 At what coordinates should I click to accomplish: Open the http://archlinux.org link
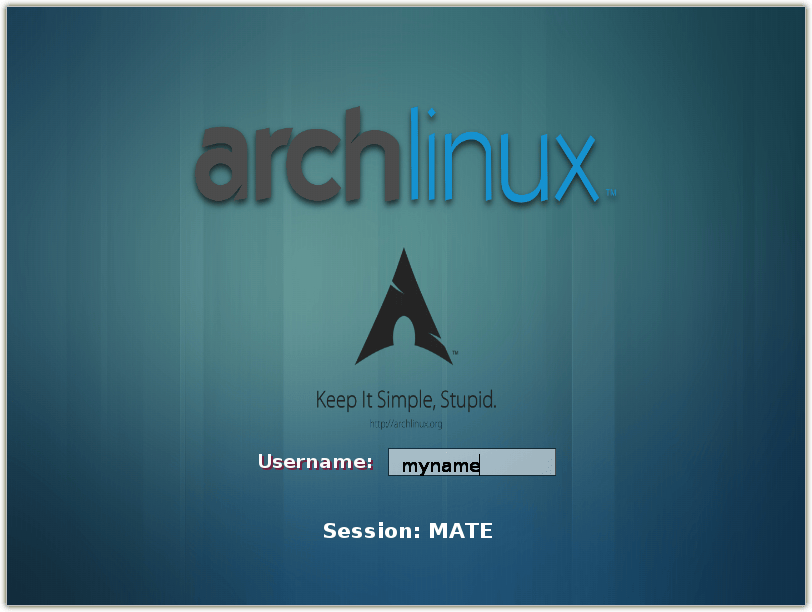tap(405, 424)
